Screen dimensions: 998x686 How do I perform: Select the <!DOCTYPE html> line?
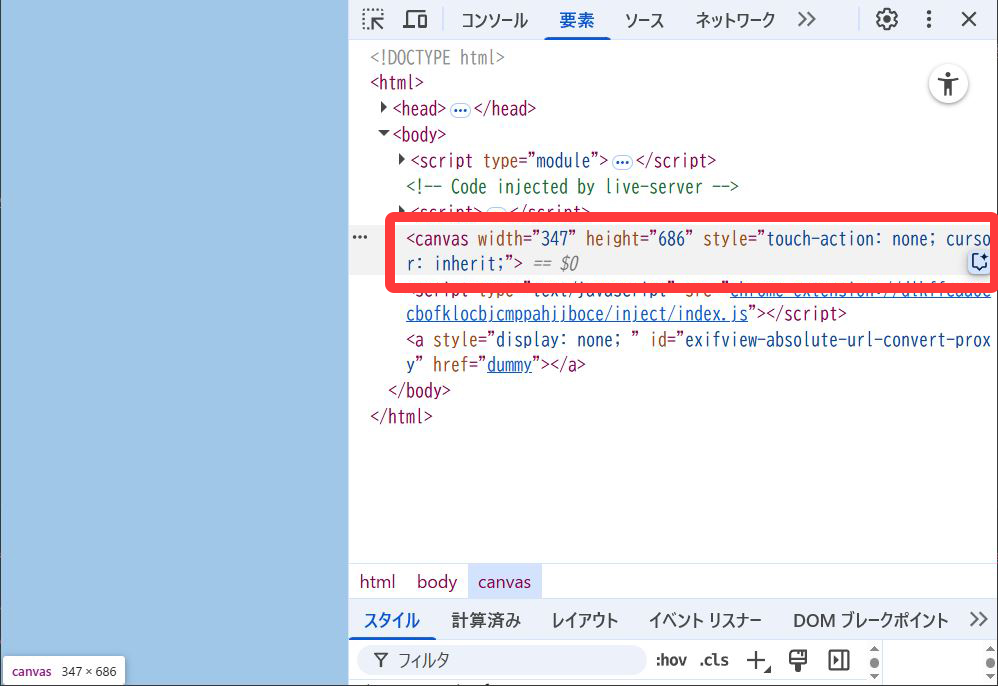coord(437,57)
